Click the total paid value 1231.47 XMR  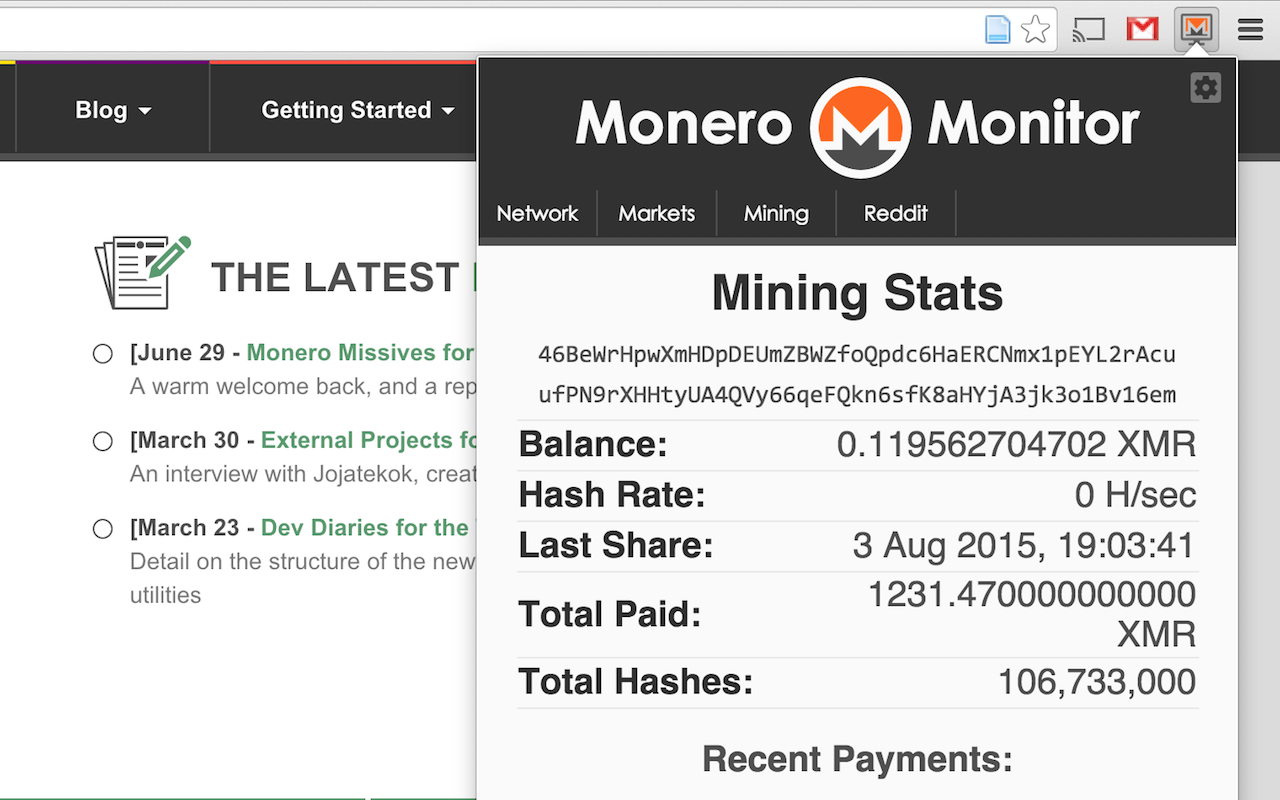click(x=1031, y=614)
